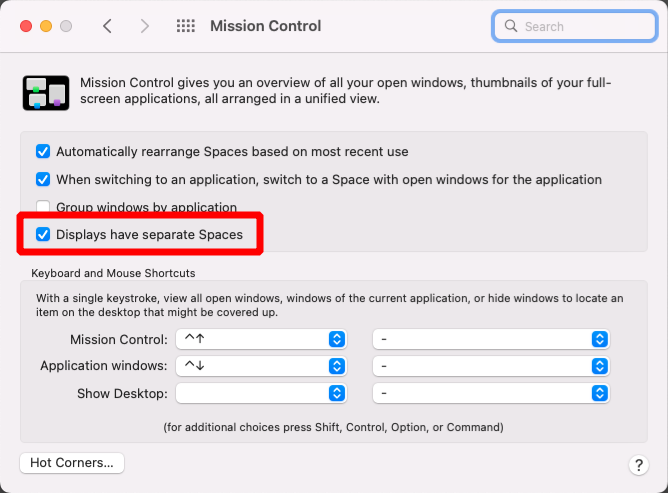Click the Mission Control window title
The width and height of the screenshot is (668, 493).
coord(265,26)
